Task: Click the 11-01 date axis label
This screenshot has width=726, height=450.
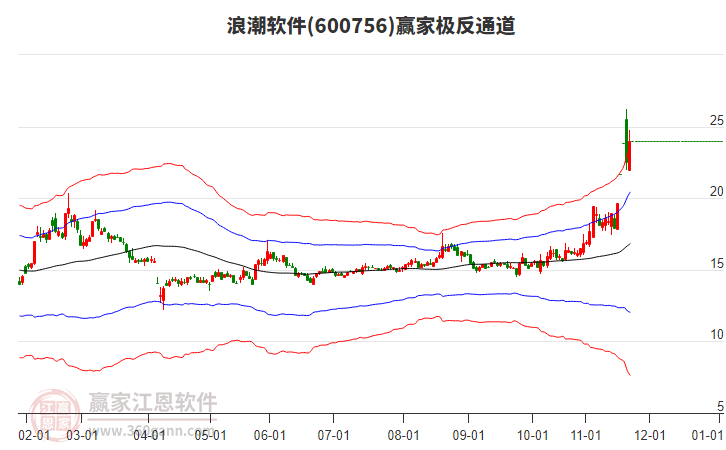Action: (586, 436)
